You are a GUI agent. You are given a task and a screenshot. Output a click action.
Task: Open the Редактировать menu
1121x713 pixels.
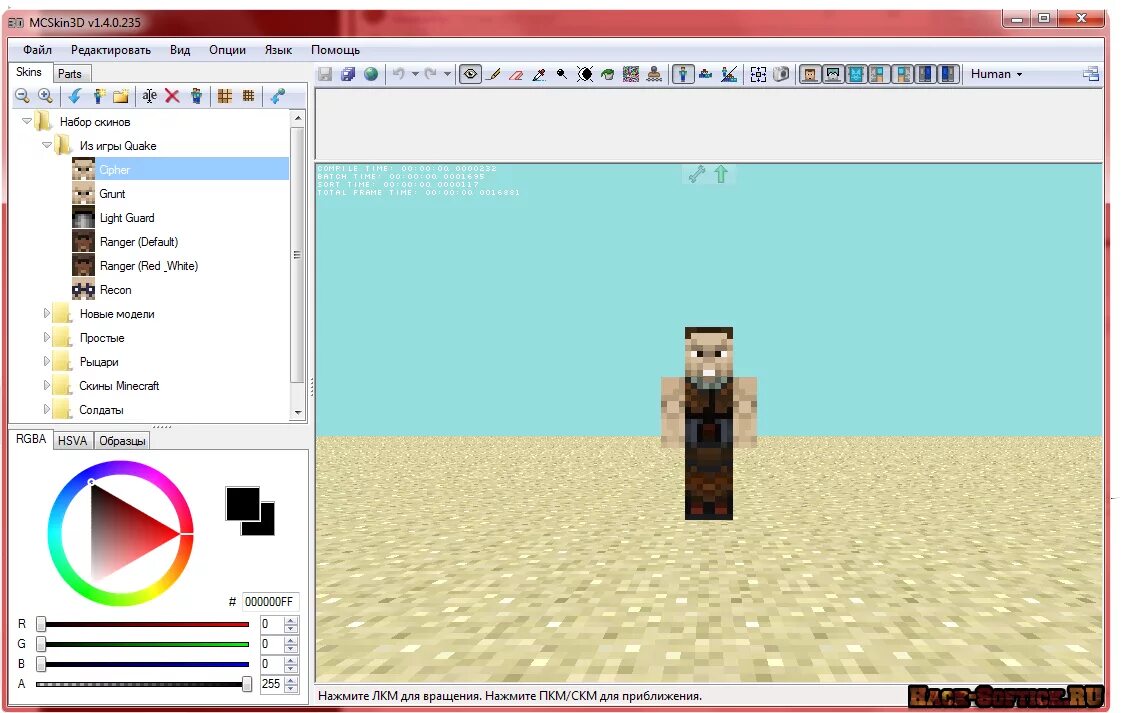pyautogui.click(x=111, y=50)
